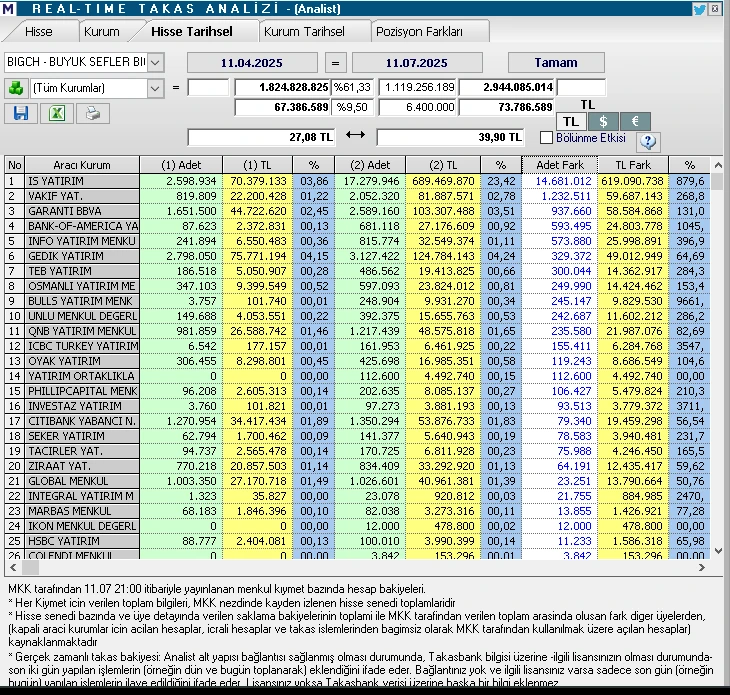The height and width of the screenshot is (695, 730).
Task: Click the 39,90 TL price field
Action: 450,137
